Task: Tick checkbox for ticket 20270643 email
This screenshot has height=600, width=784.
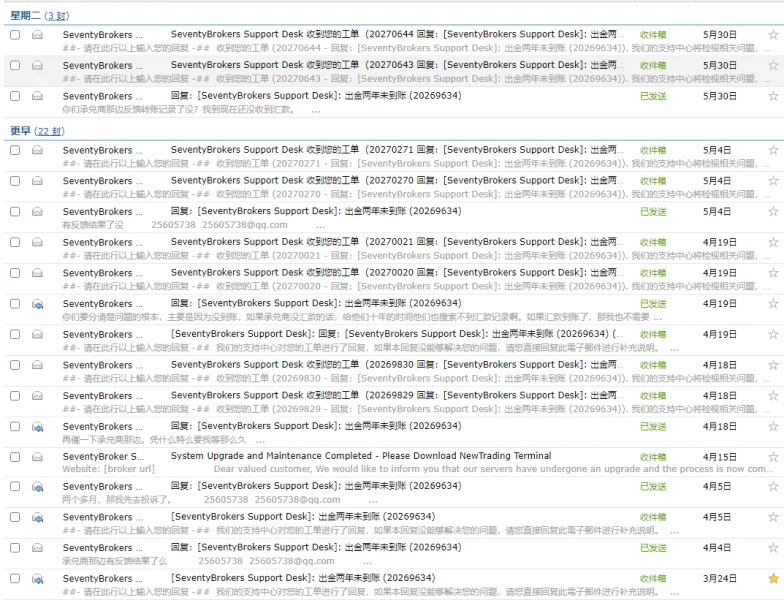Action: (15, 65)
